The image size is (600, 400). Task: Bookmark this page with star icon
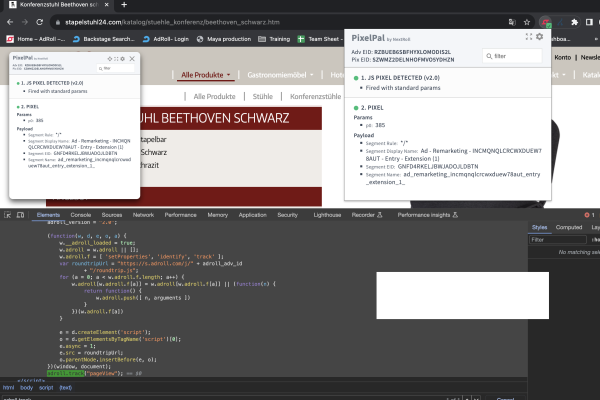[x=526, y=20]
